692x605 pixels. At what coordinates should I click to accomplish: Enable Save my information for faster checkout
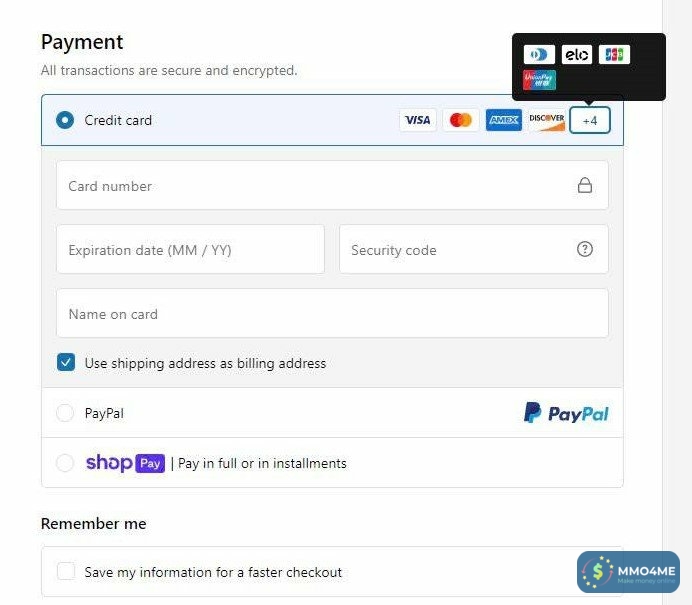tap(66, 571)
